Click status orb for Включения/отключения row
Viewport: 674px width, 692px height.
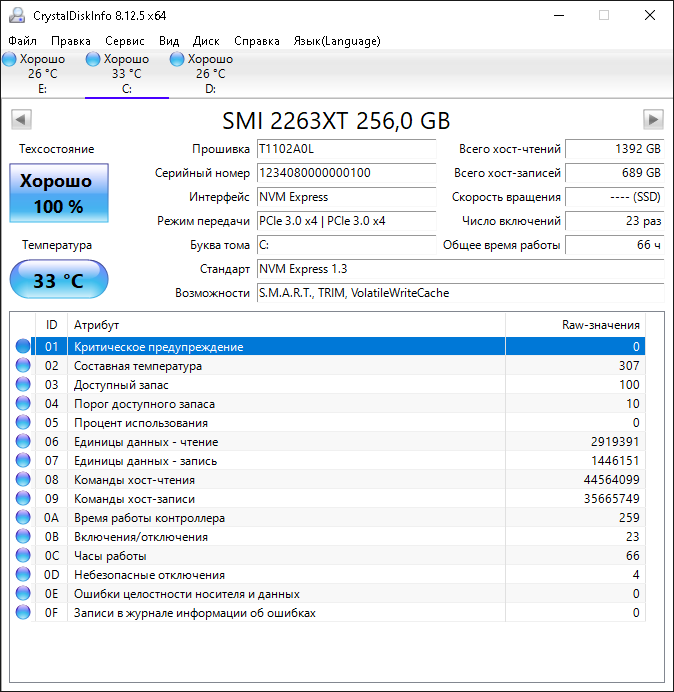[23, 536]
